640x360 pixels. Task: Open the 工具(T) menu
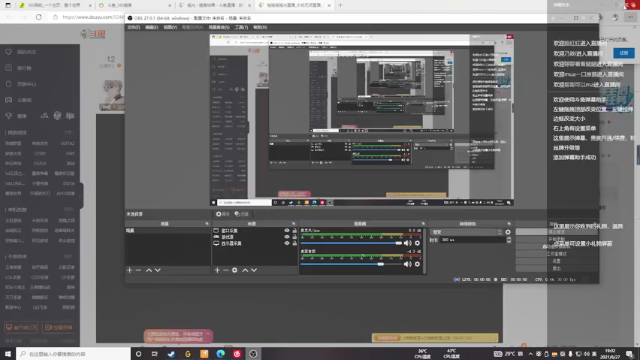[241, 27]
